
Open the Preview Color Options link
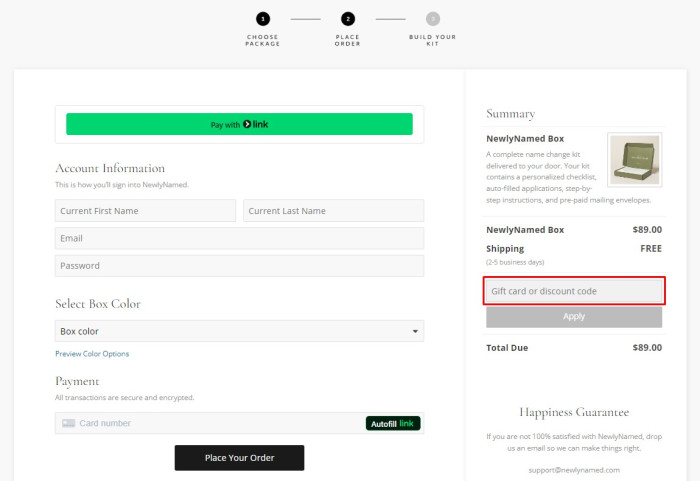click(92, 354)
